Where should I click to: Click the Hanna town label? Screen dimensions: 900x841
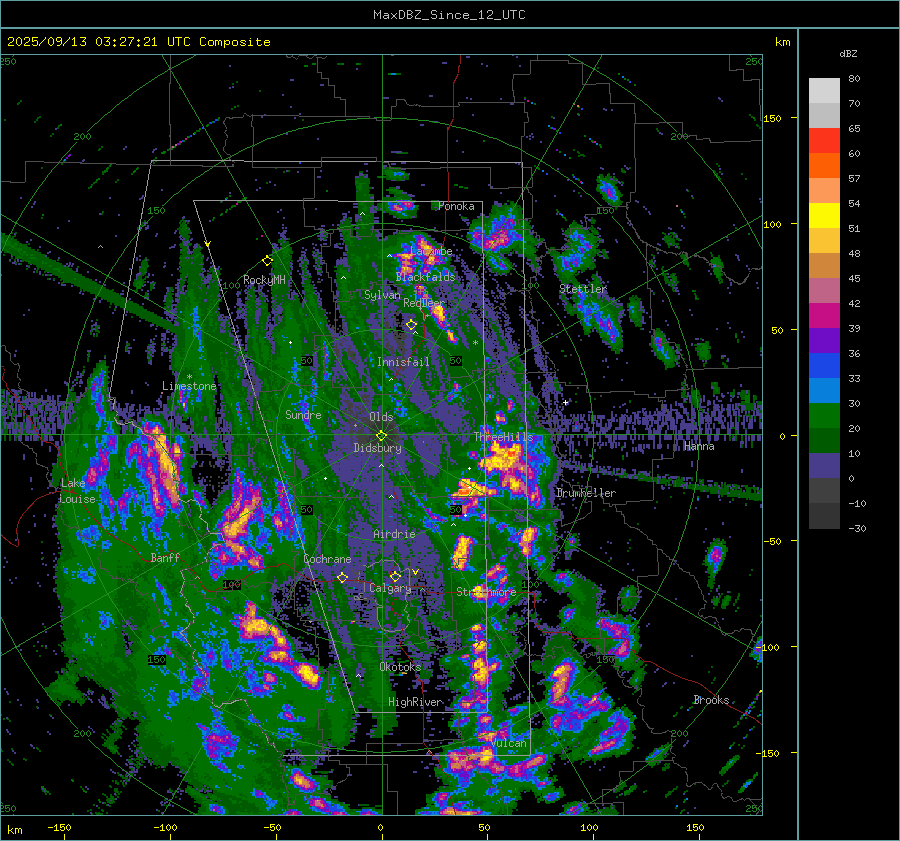[x=699, y=446]
